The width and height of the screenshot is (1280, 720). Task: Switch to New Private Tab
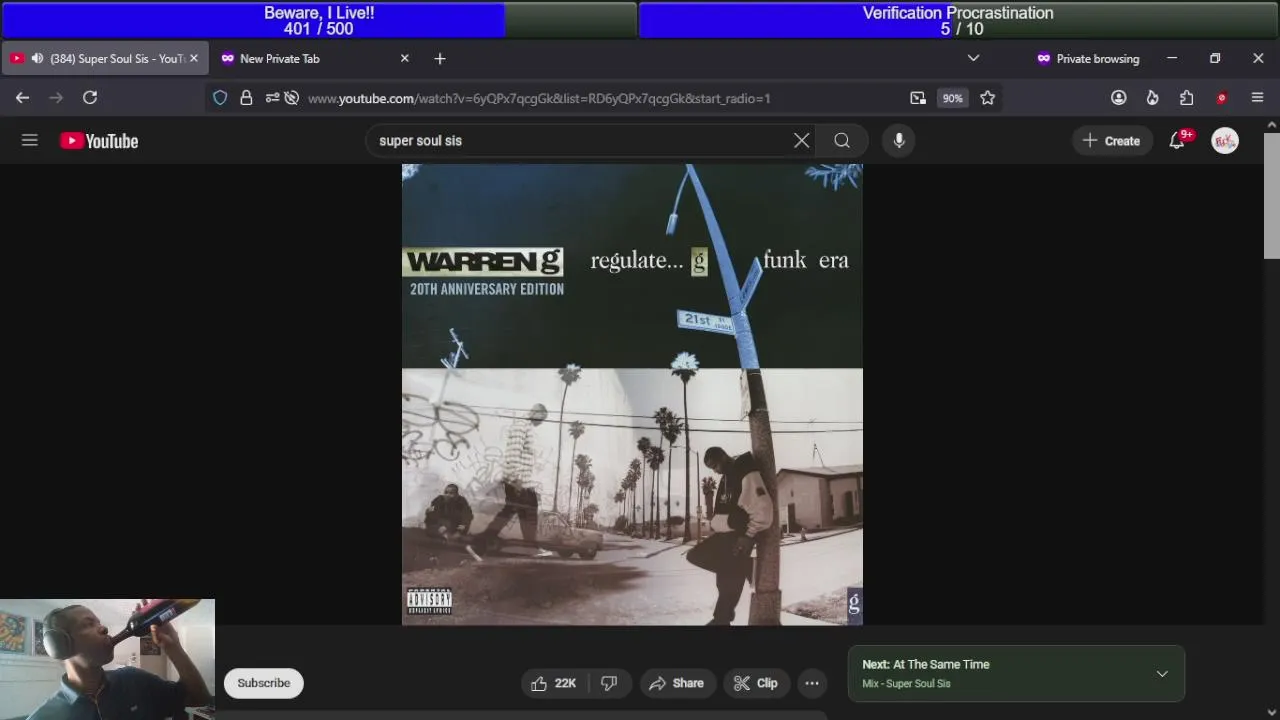[316, 59]
